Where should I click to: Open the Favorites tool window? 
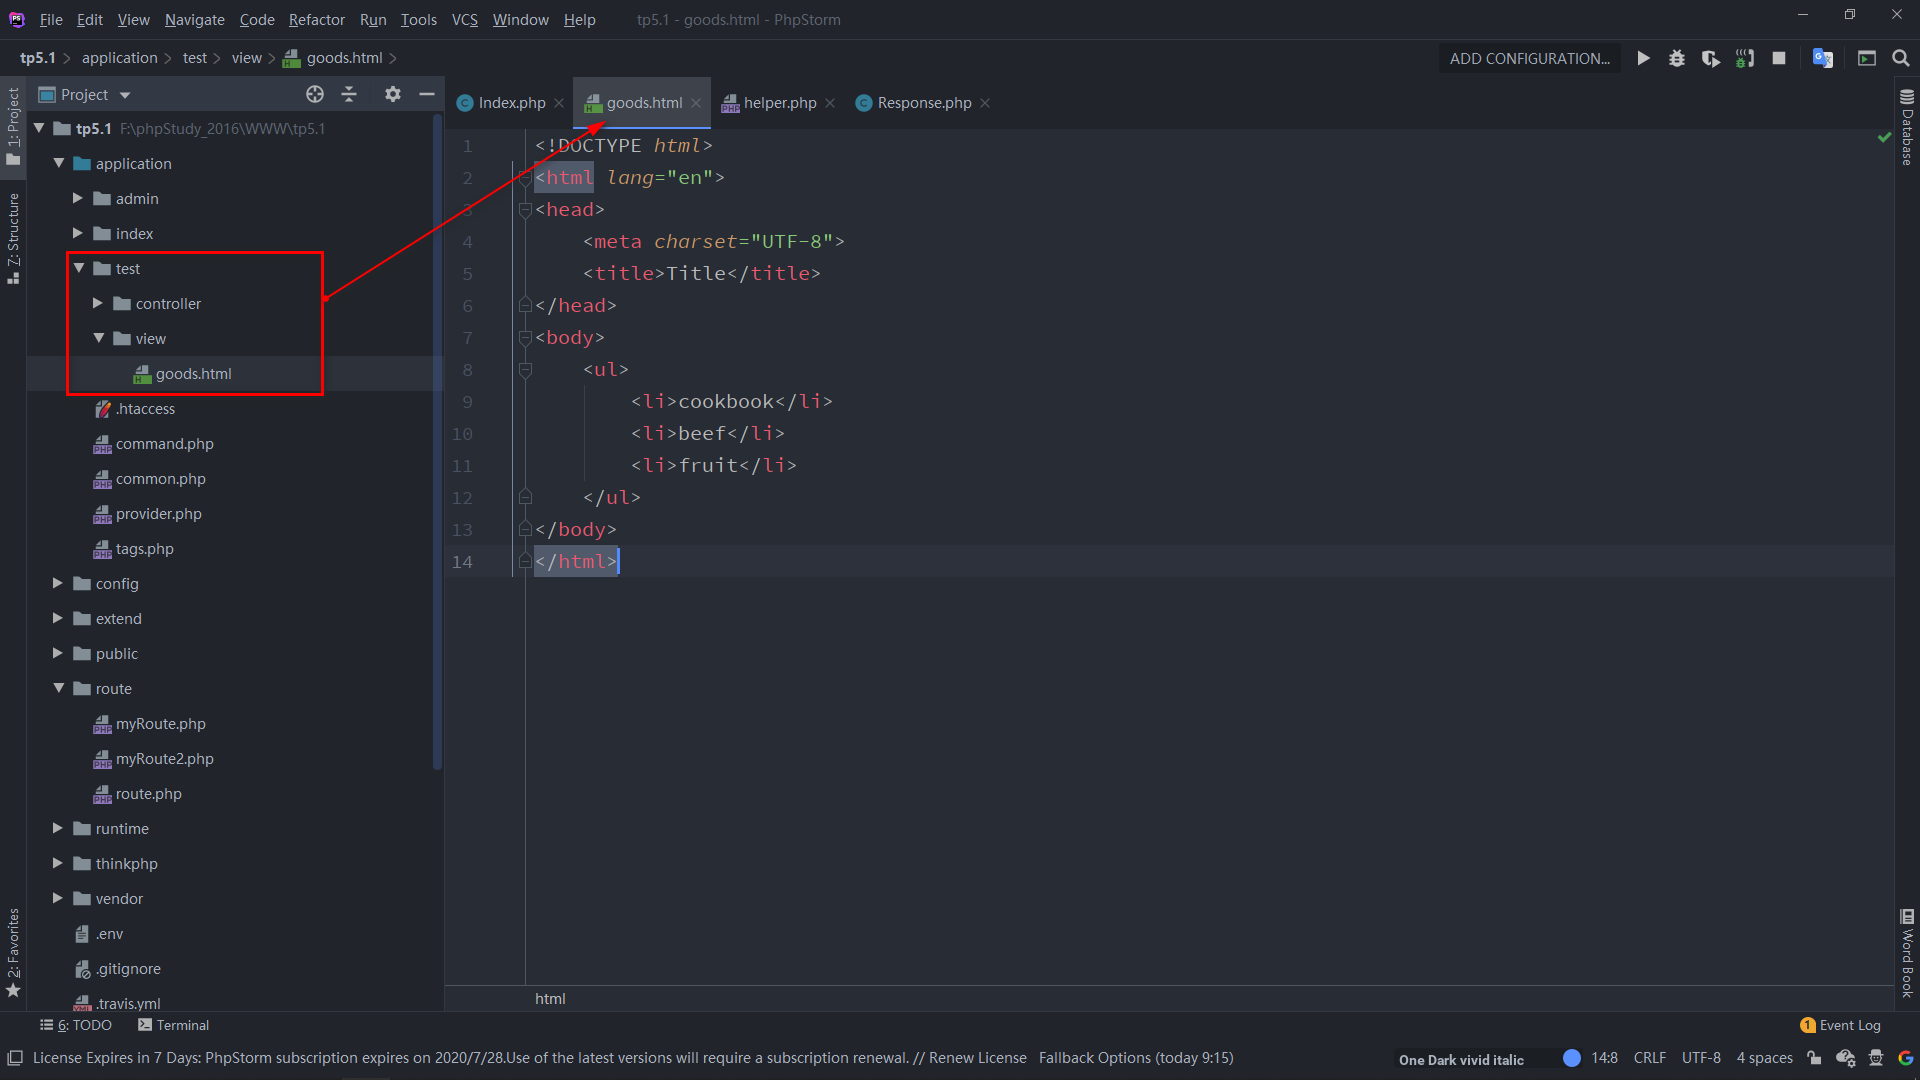(x=13, y=952)
